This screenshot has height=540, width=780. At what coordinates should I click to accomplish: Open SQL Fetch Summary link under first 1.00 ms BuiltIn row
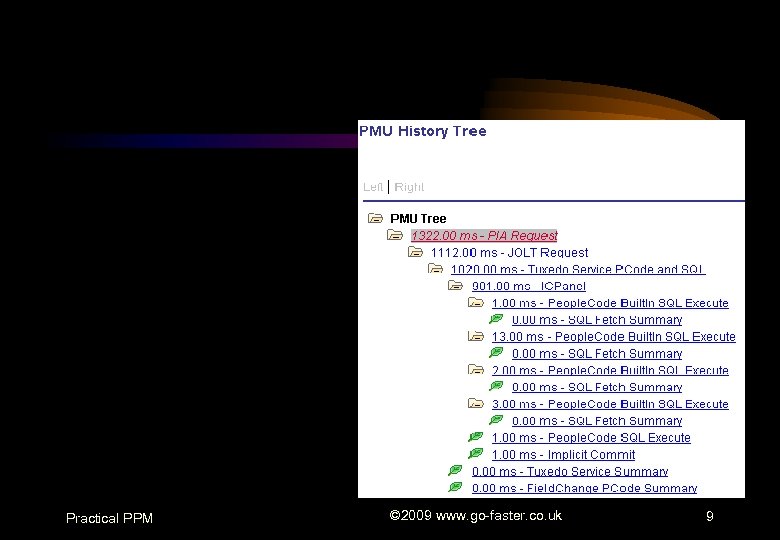click(597, 320)
